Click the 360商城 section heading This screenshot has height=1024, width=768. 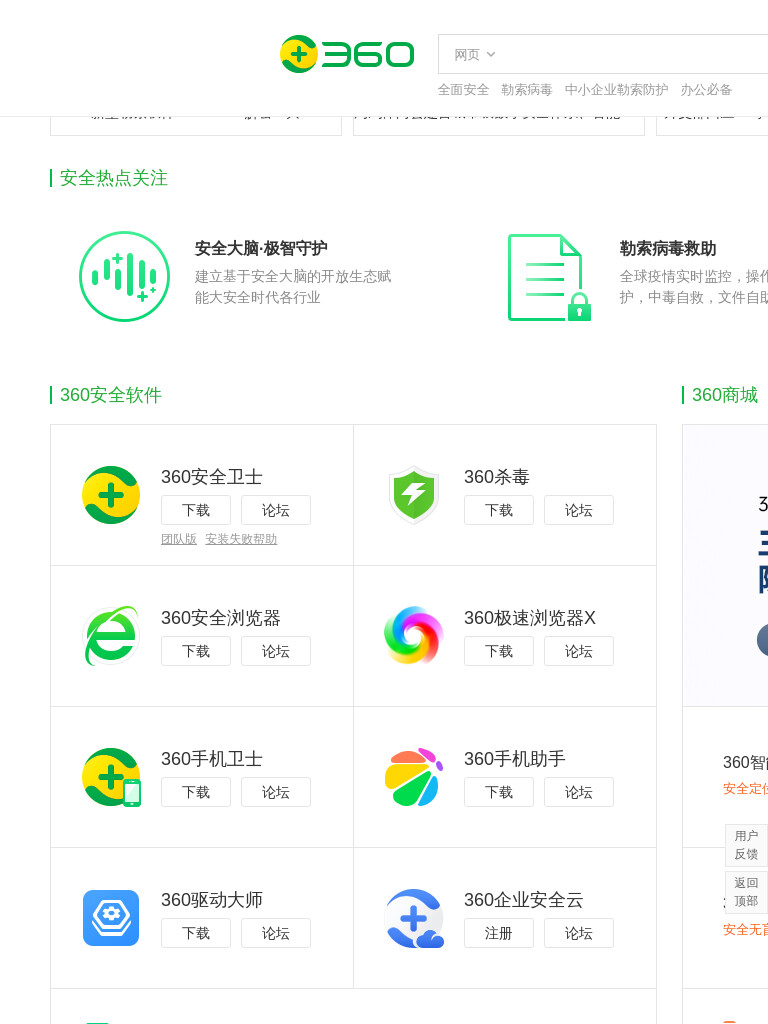(724, 394)
